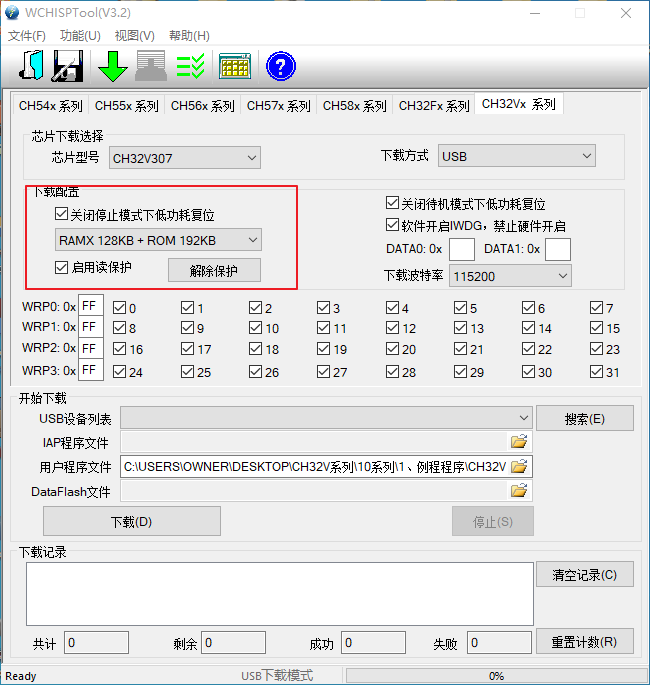This screenshot has height=685, width=650.
Task: Browse for IAP program file folder icon
Action: 519,442
